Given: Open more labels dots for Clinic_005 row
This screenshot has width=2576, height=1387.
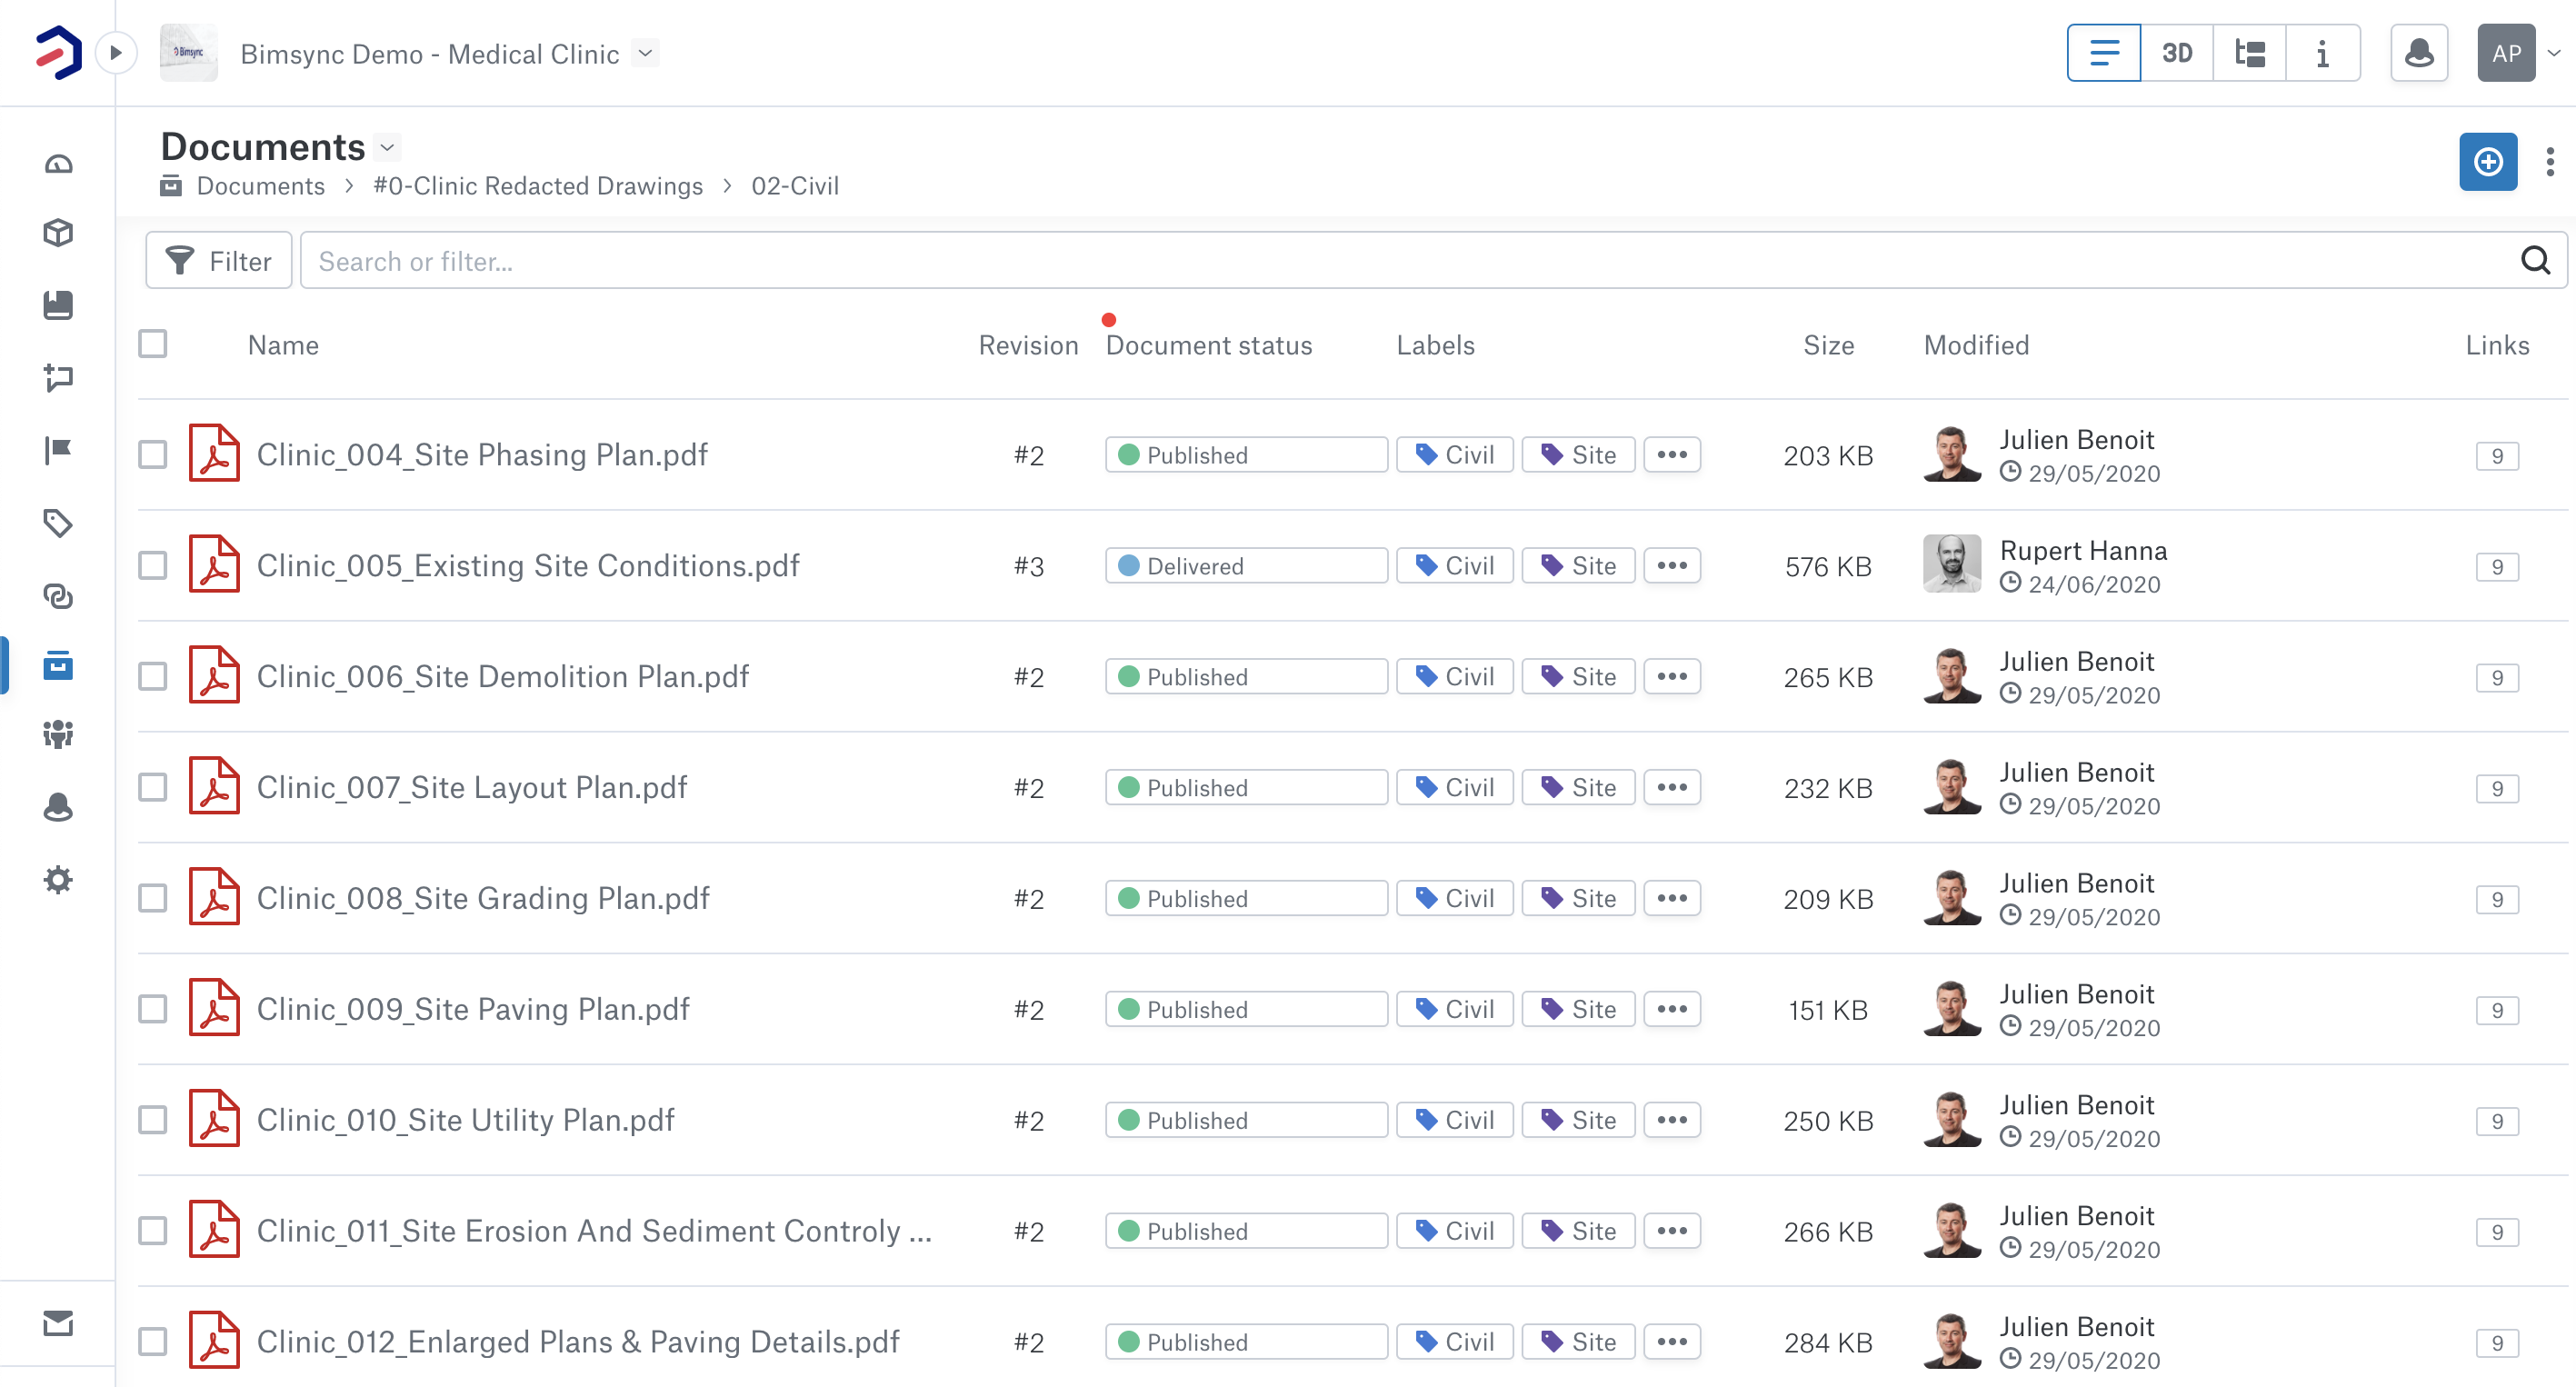Looking at the screenshot, I should coord(1672,566).
